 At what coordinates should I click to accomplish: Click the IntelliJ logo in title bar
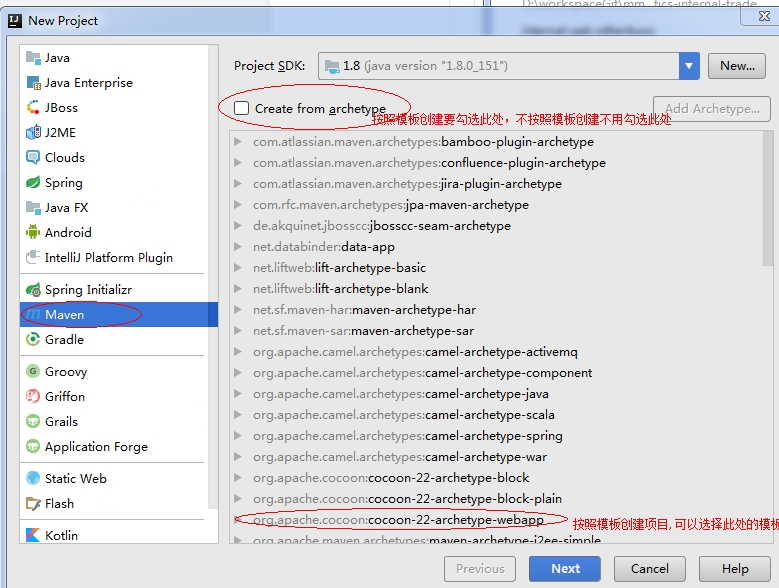(x=15, y=20)
